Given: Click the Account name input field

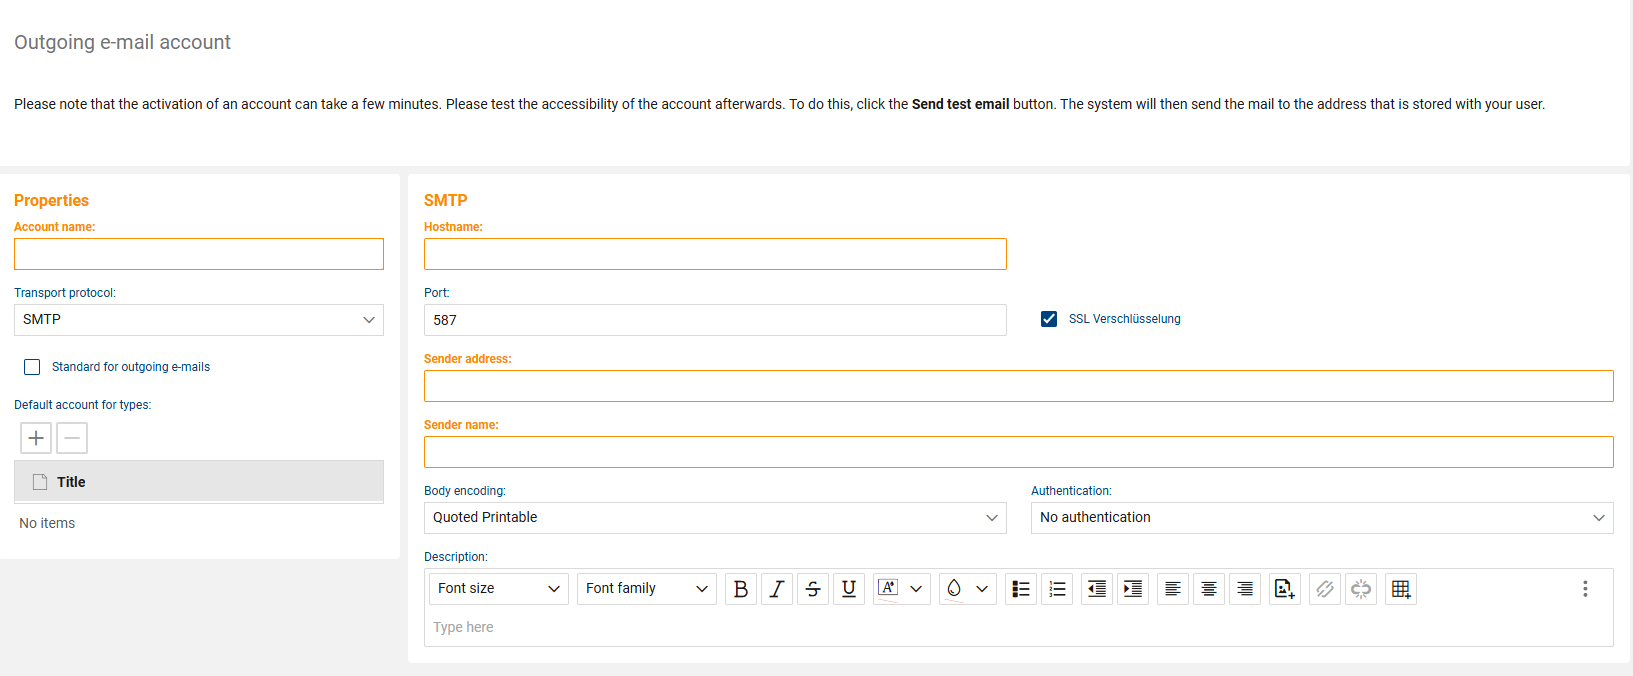Looking at the screenshot, I should pos(199,254).
